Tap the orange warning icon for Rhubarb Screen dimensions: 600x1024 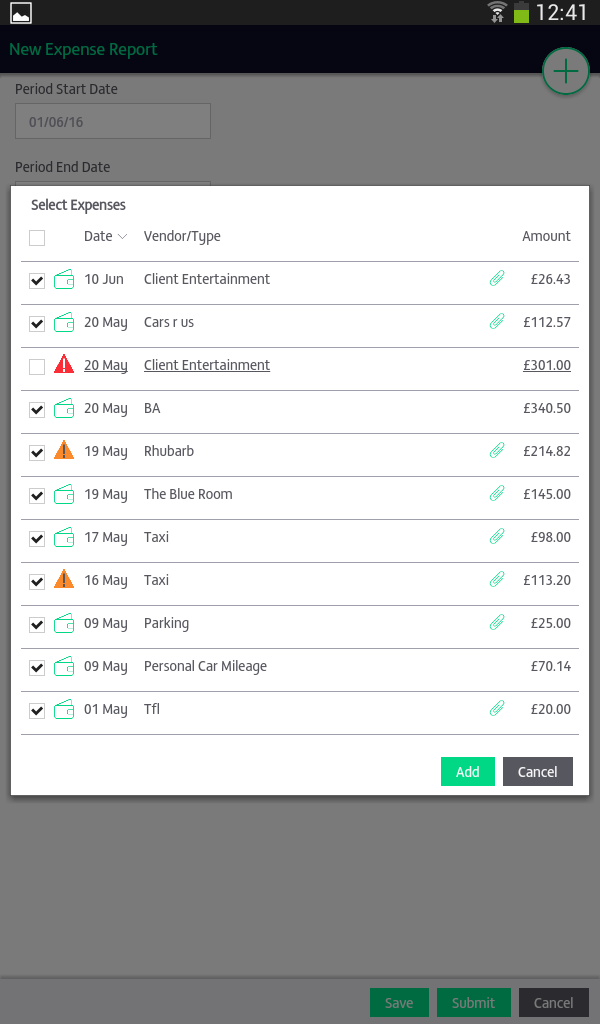(64, 450)
